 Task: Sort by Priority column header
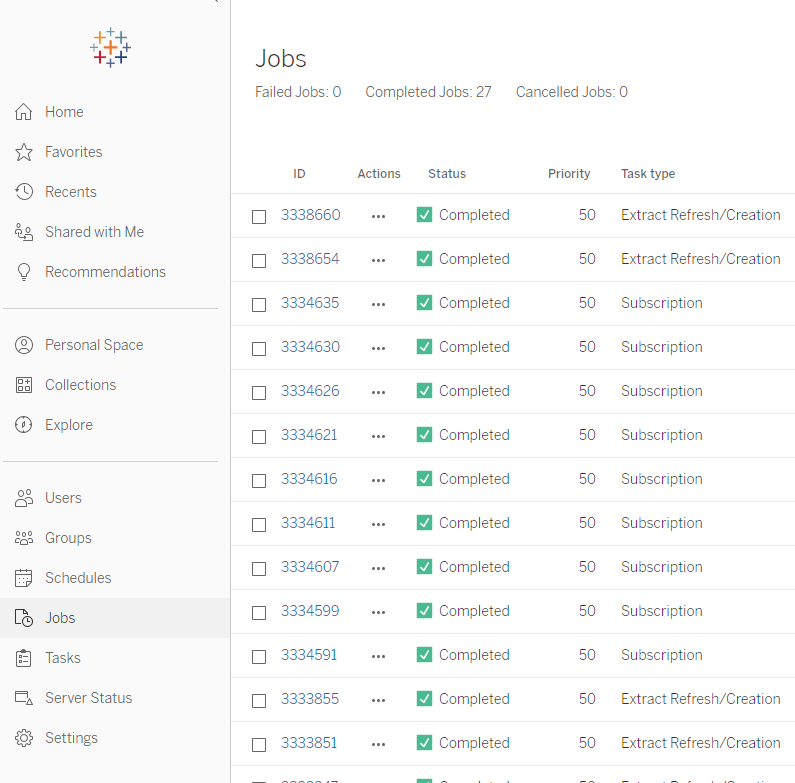tap(569, 174)
